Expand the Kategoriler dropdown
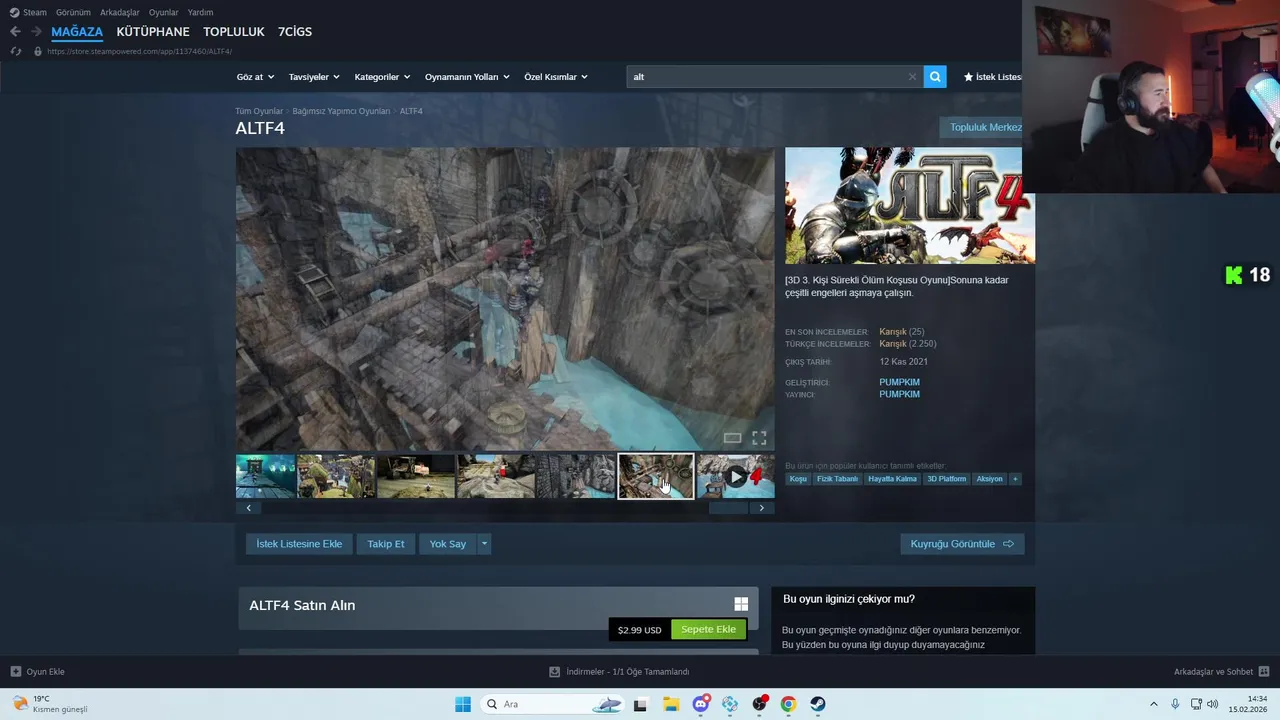1280x720 pixels. tap(382, 77)
